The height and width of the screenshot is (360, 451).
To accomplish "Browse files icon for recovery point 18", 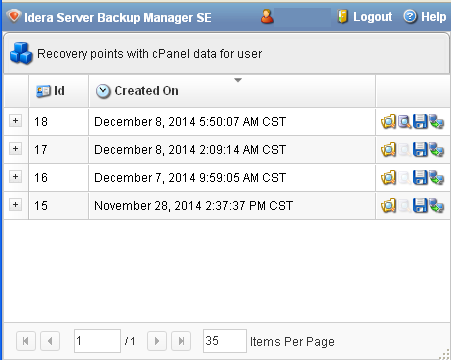I will click(x=388, y=122).
